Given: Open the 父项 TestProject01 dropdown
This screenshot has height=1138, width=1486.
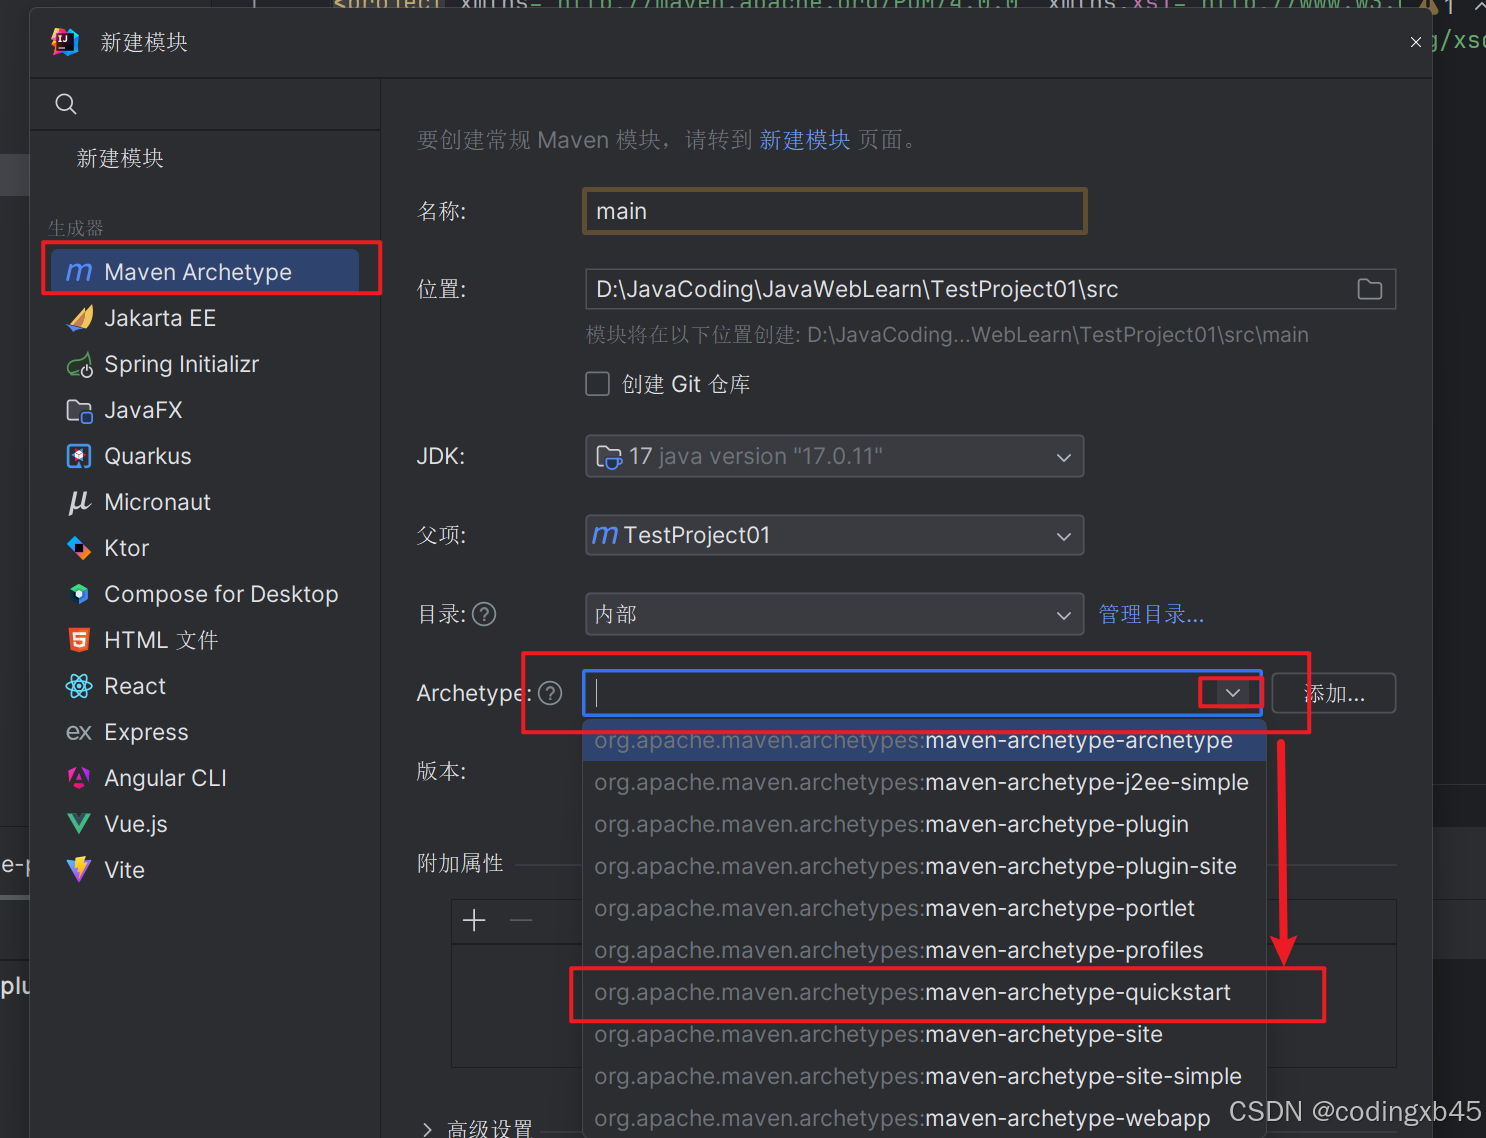Looking at the screenshot, I should pos(1064,536).
